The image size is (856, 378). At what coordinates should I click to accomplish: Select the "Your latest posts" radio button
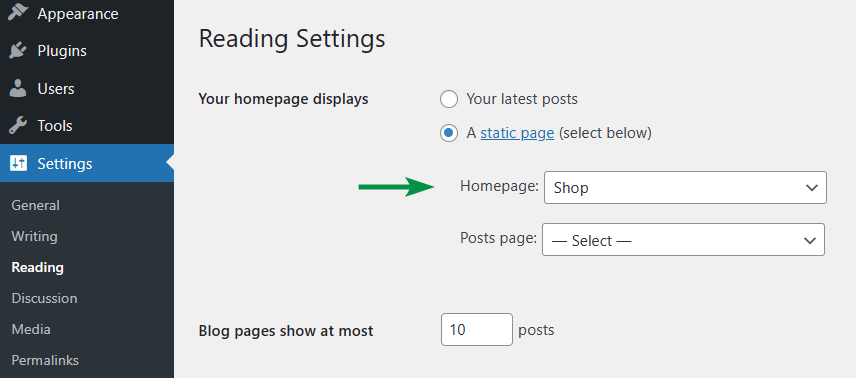[449, 99]
